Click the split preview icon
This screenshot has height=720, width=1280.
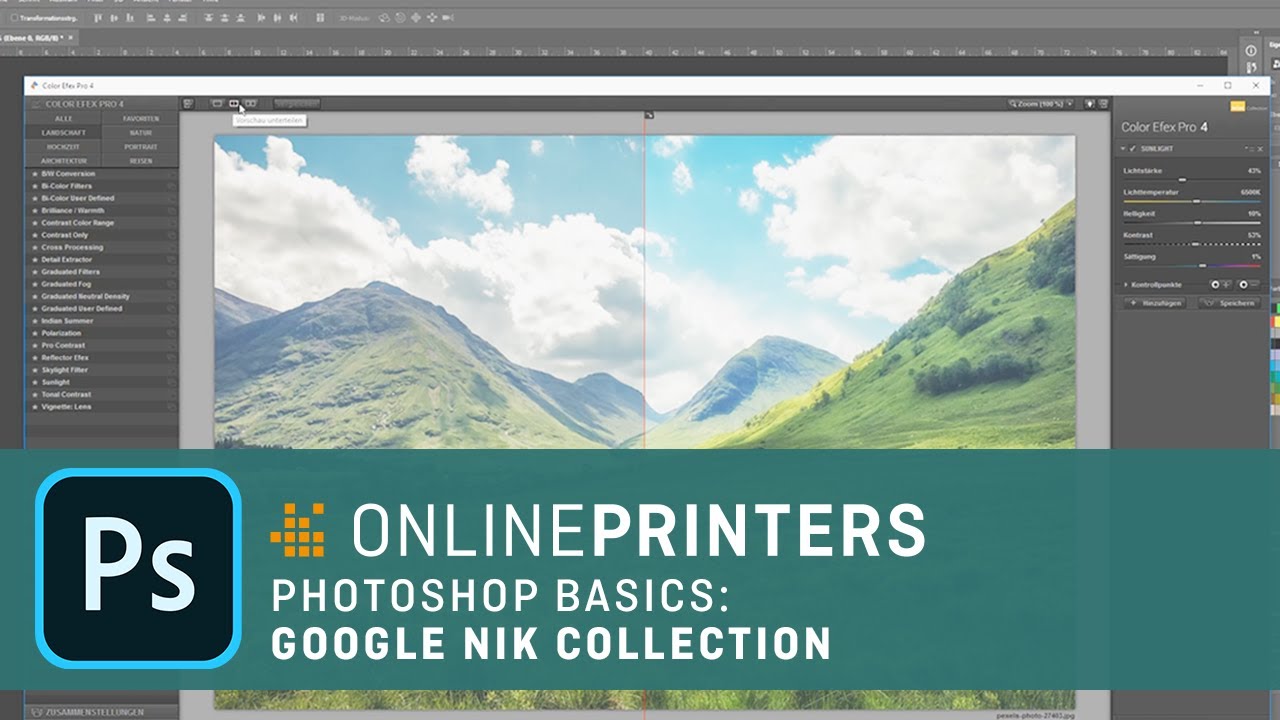click(x=234, y=103)
